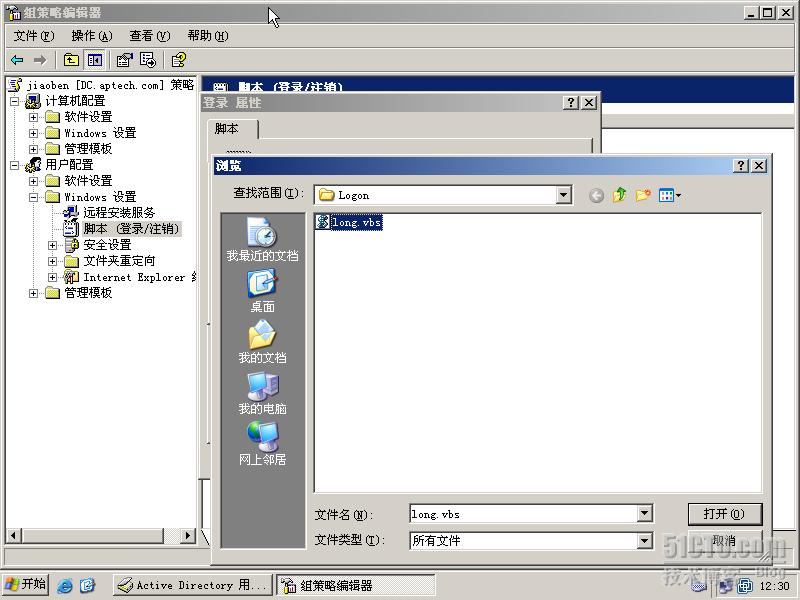Click the 12:30 system clock

pos(774,586)
